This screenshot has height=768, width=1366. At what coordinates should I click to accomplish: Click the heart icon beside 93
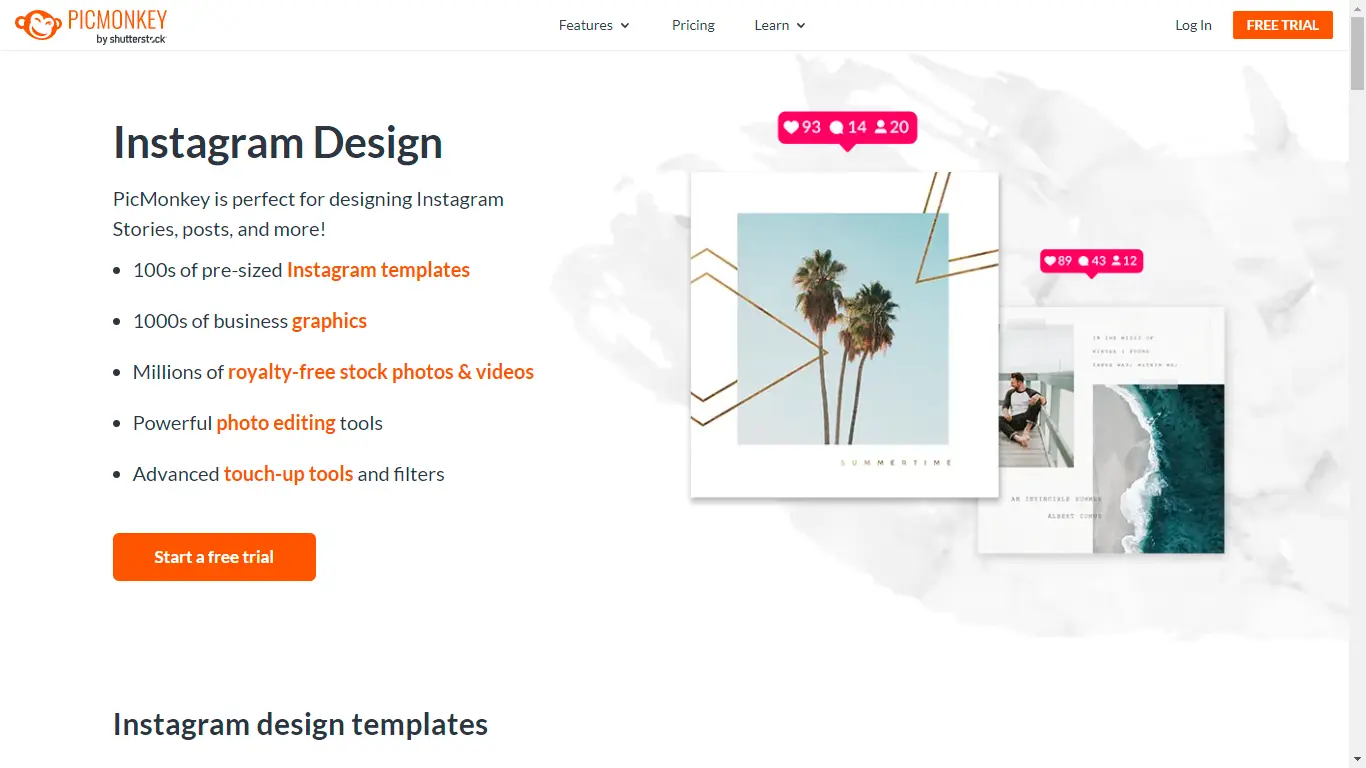(x=791, y=127)
